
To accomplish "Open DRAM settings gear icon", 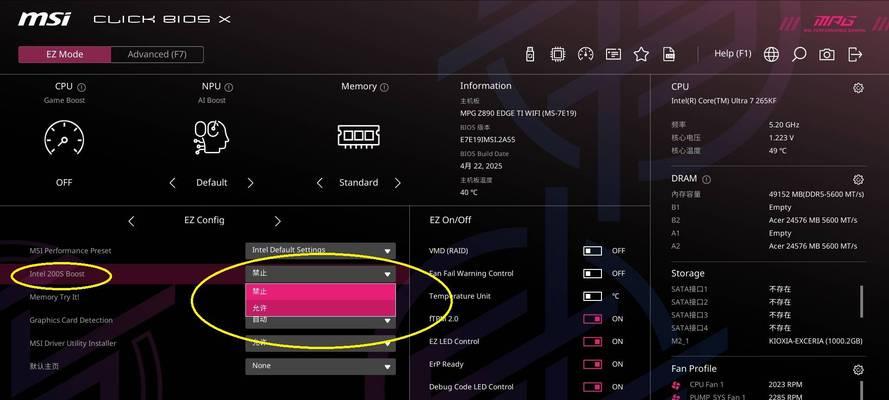I will tap(858, 180).
